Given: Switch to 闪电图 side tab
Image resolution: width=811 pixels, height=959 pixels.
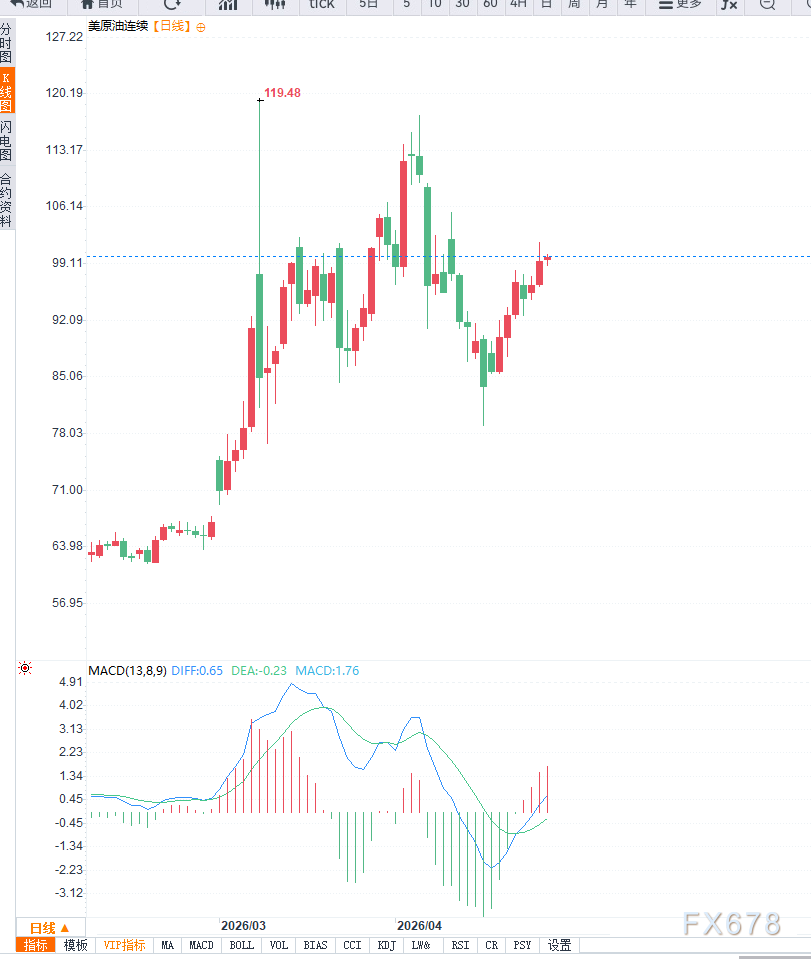Looking at the screenshot, I should click(x=7, y=141).
